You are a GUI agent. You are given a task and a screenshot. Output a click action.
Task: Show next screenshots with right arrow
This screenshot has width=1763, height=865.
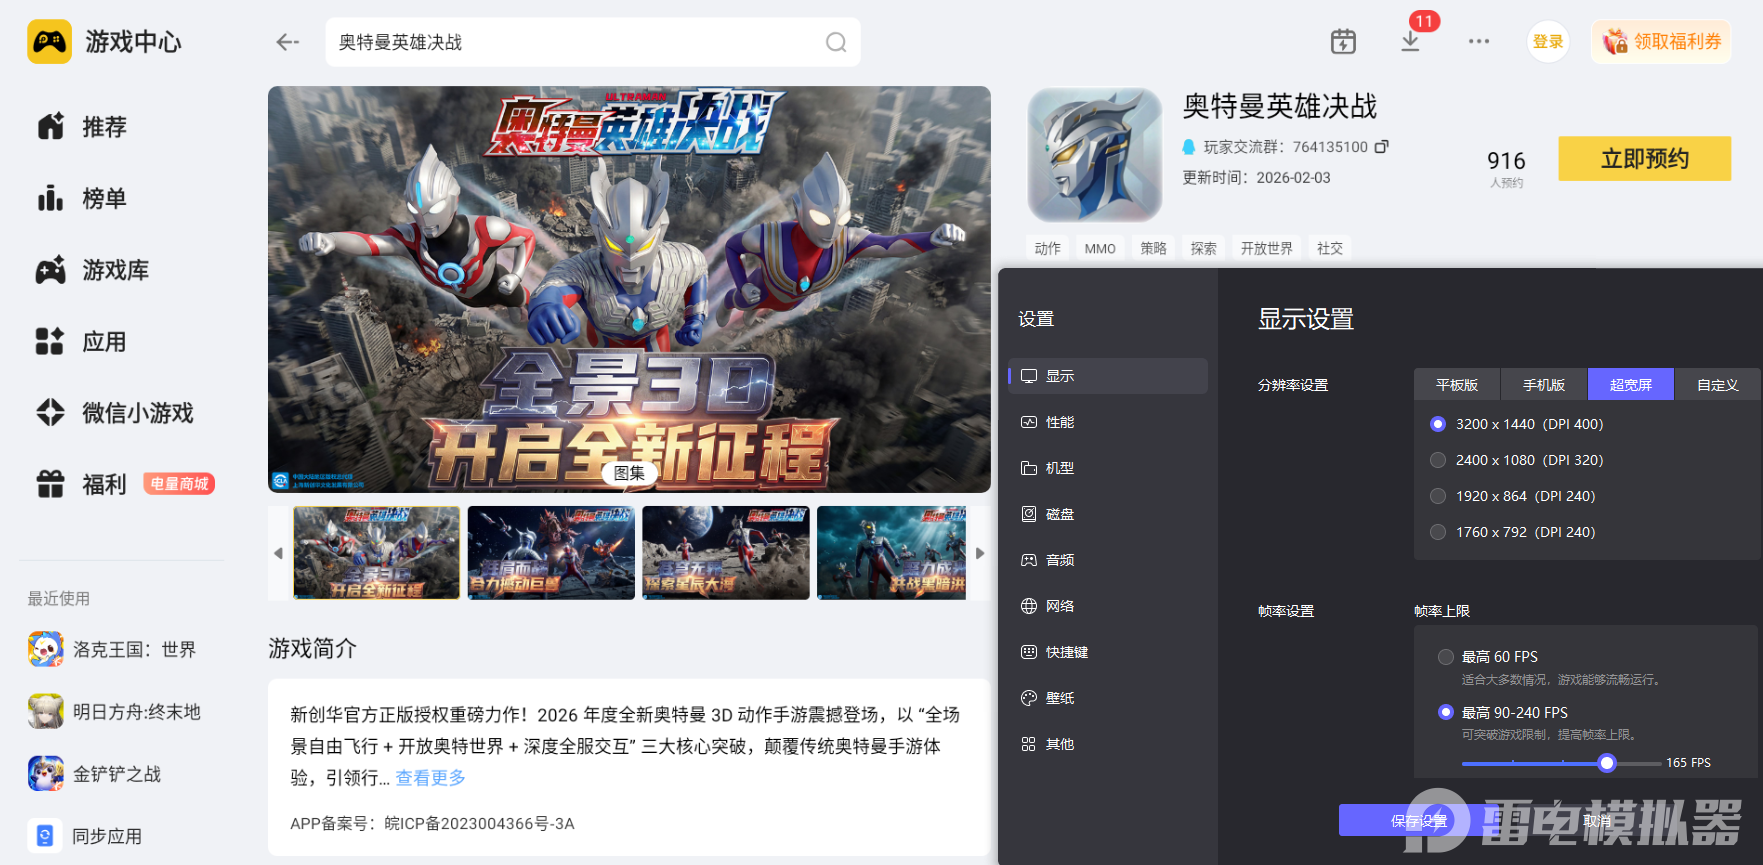[x=980, y=553]
